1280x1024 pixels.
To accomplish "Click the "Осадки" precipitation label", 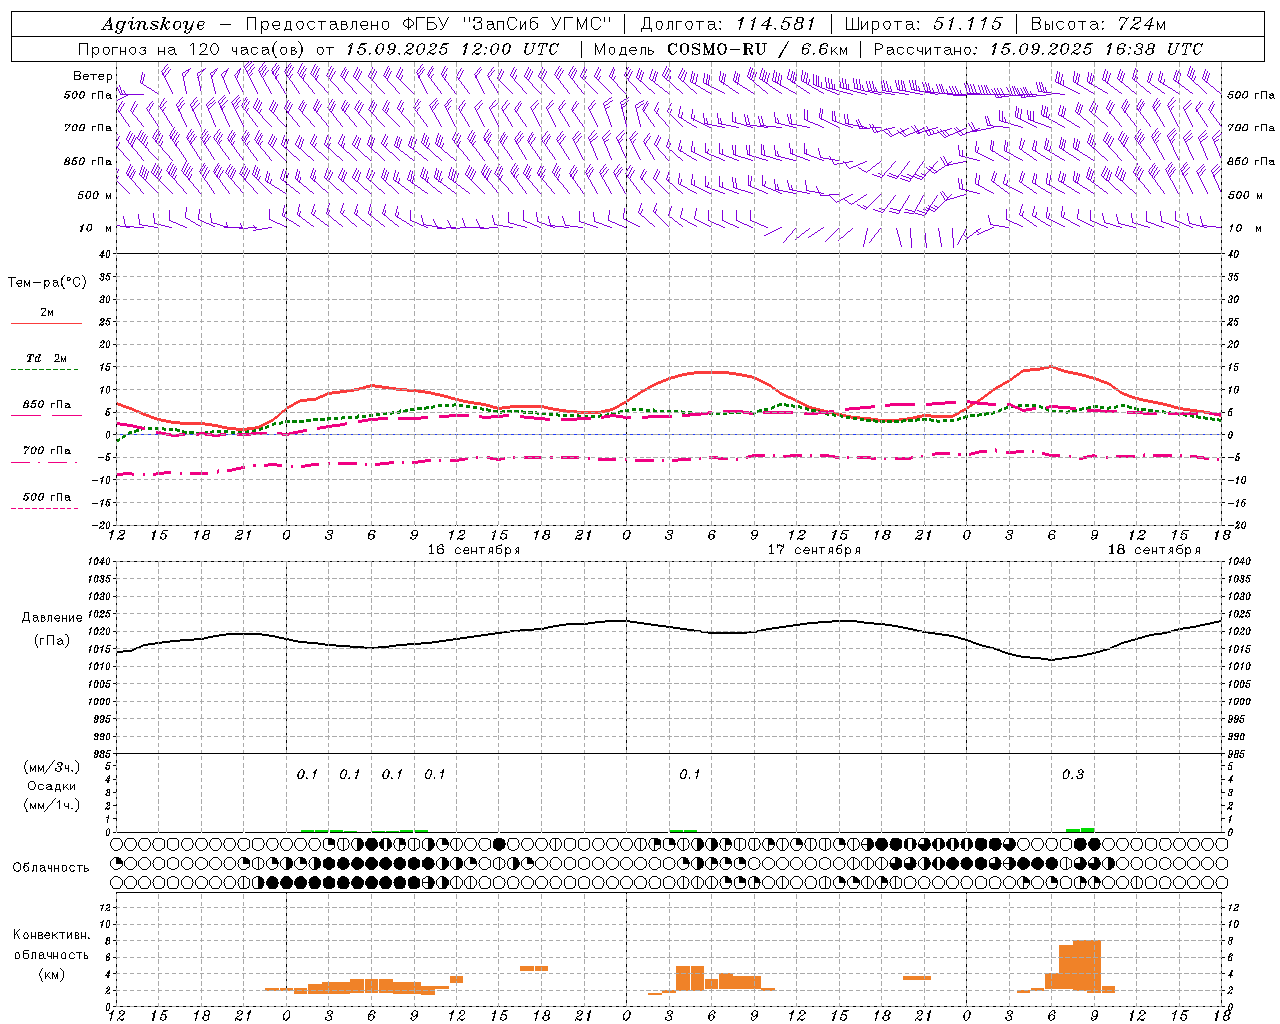I will (x=52, y=786).
